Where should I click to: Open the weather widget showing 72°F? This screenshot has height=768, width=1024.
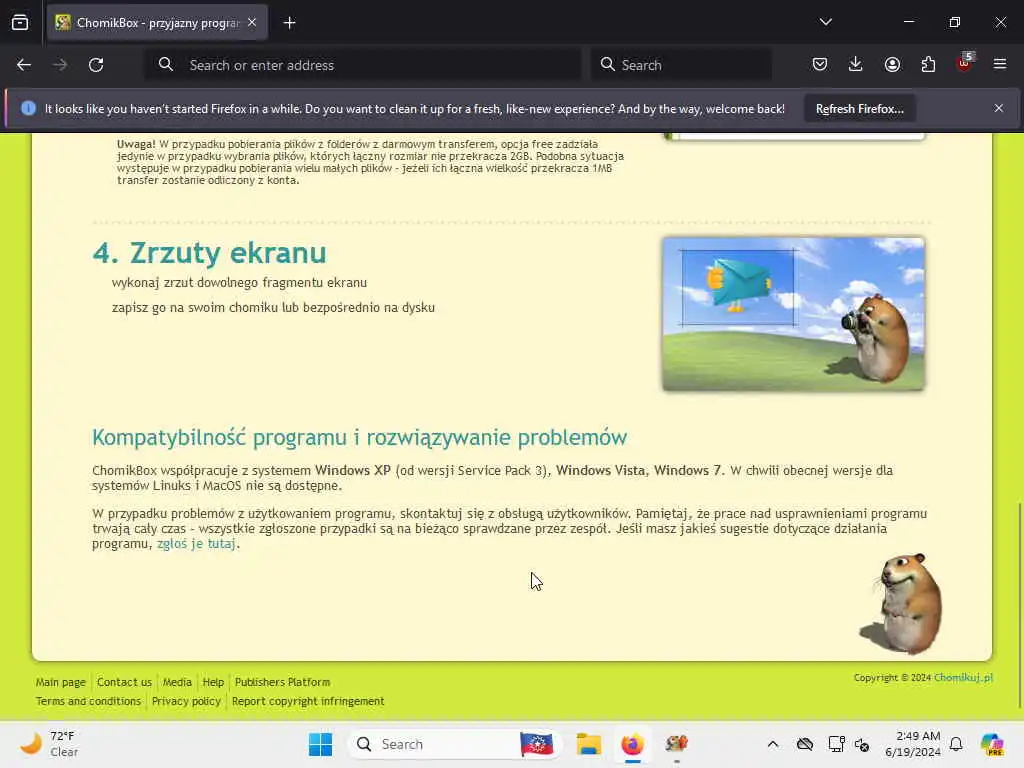point(49,744)
